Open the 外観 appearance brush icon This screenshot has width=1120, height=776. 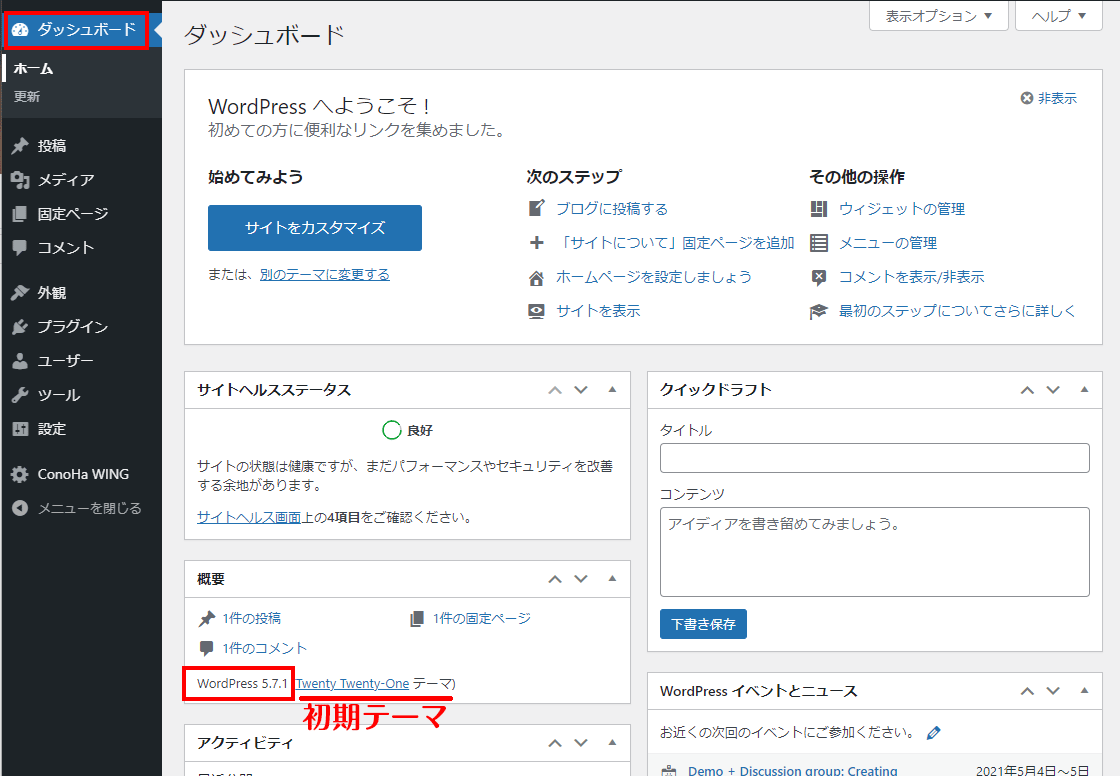(20, 293)
